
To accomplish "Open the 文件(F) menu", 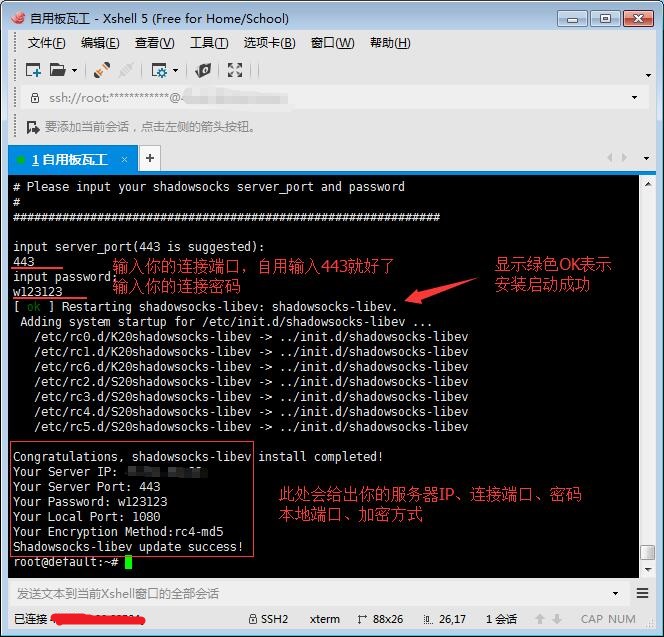I will point(47,43).
